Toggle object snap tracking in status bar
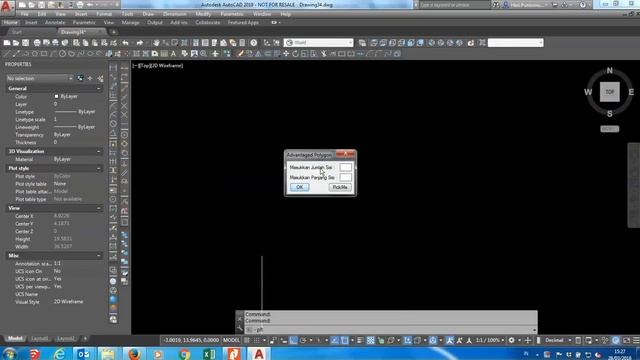 point(334,340)
